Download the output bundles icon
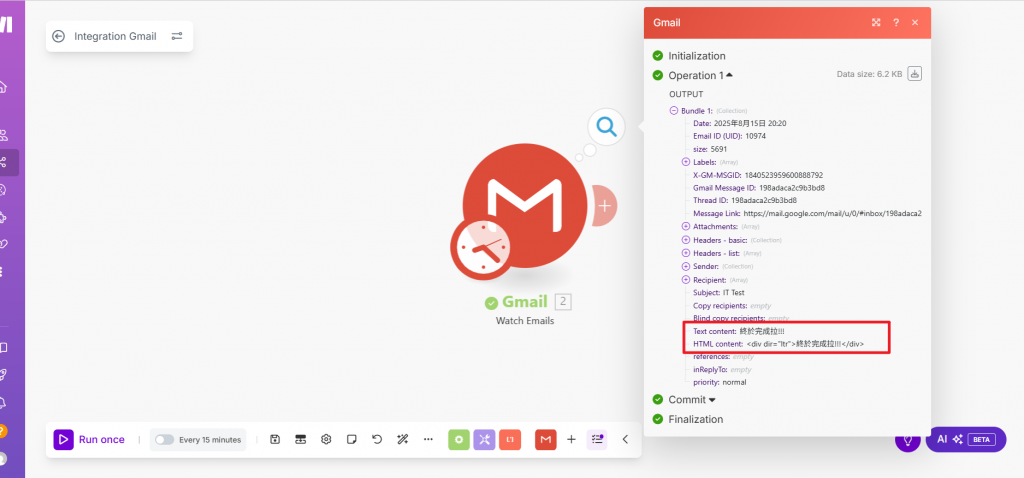 [915, 74]
